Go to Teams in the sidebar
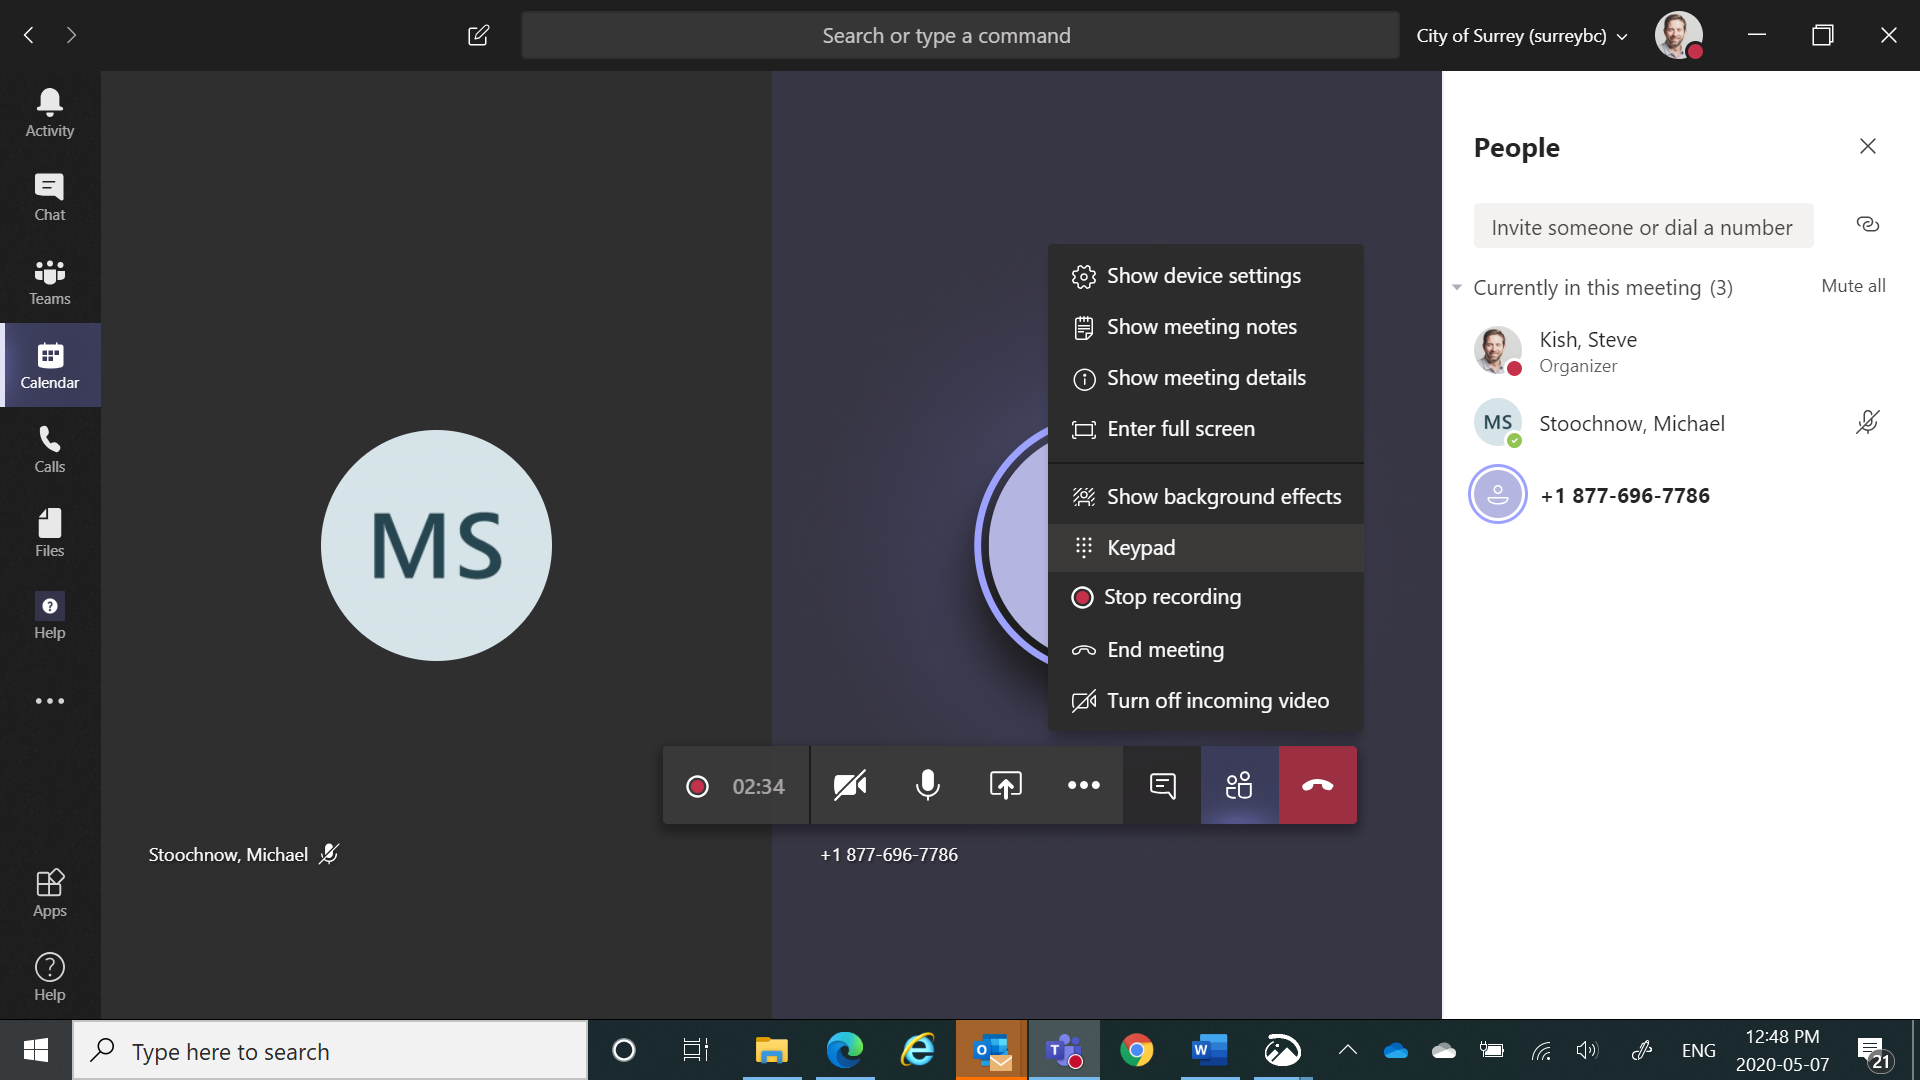This screenshot has height=1080, width=1920. pyautogui.click(x=50, y=281)
